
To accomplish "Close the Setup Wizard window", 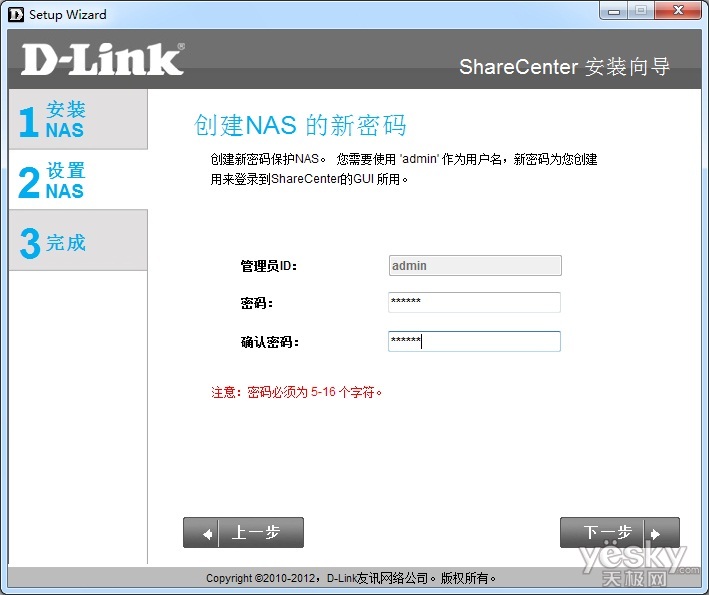I will point(678,11).
